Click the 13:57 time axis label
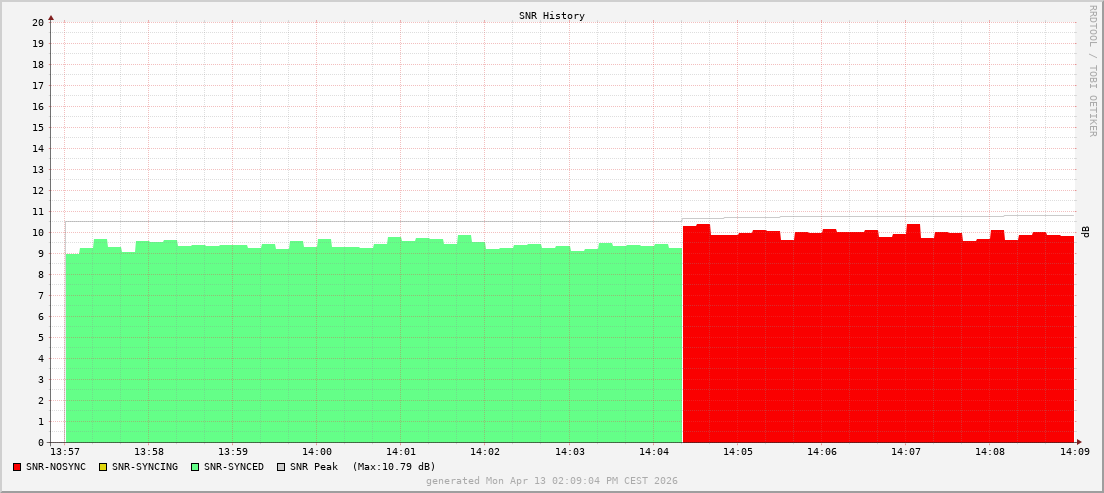This screenshot has height=493, width=1104. (x=65, y=452)
